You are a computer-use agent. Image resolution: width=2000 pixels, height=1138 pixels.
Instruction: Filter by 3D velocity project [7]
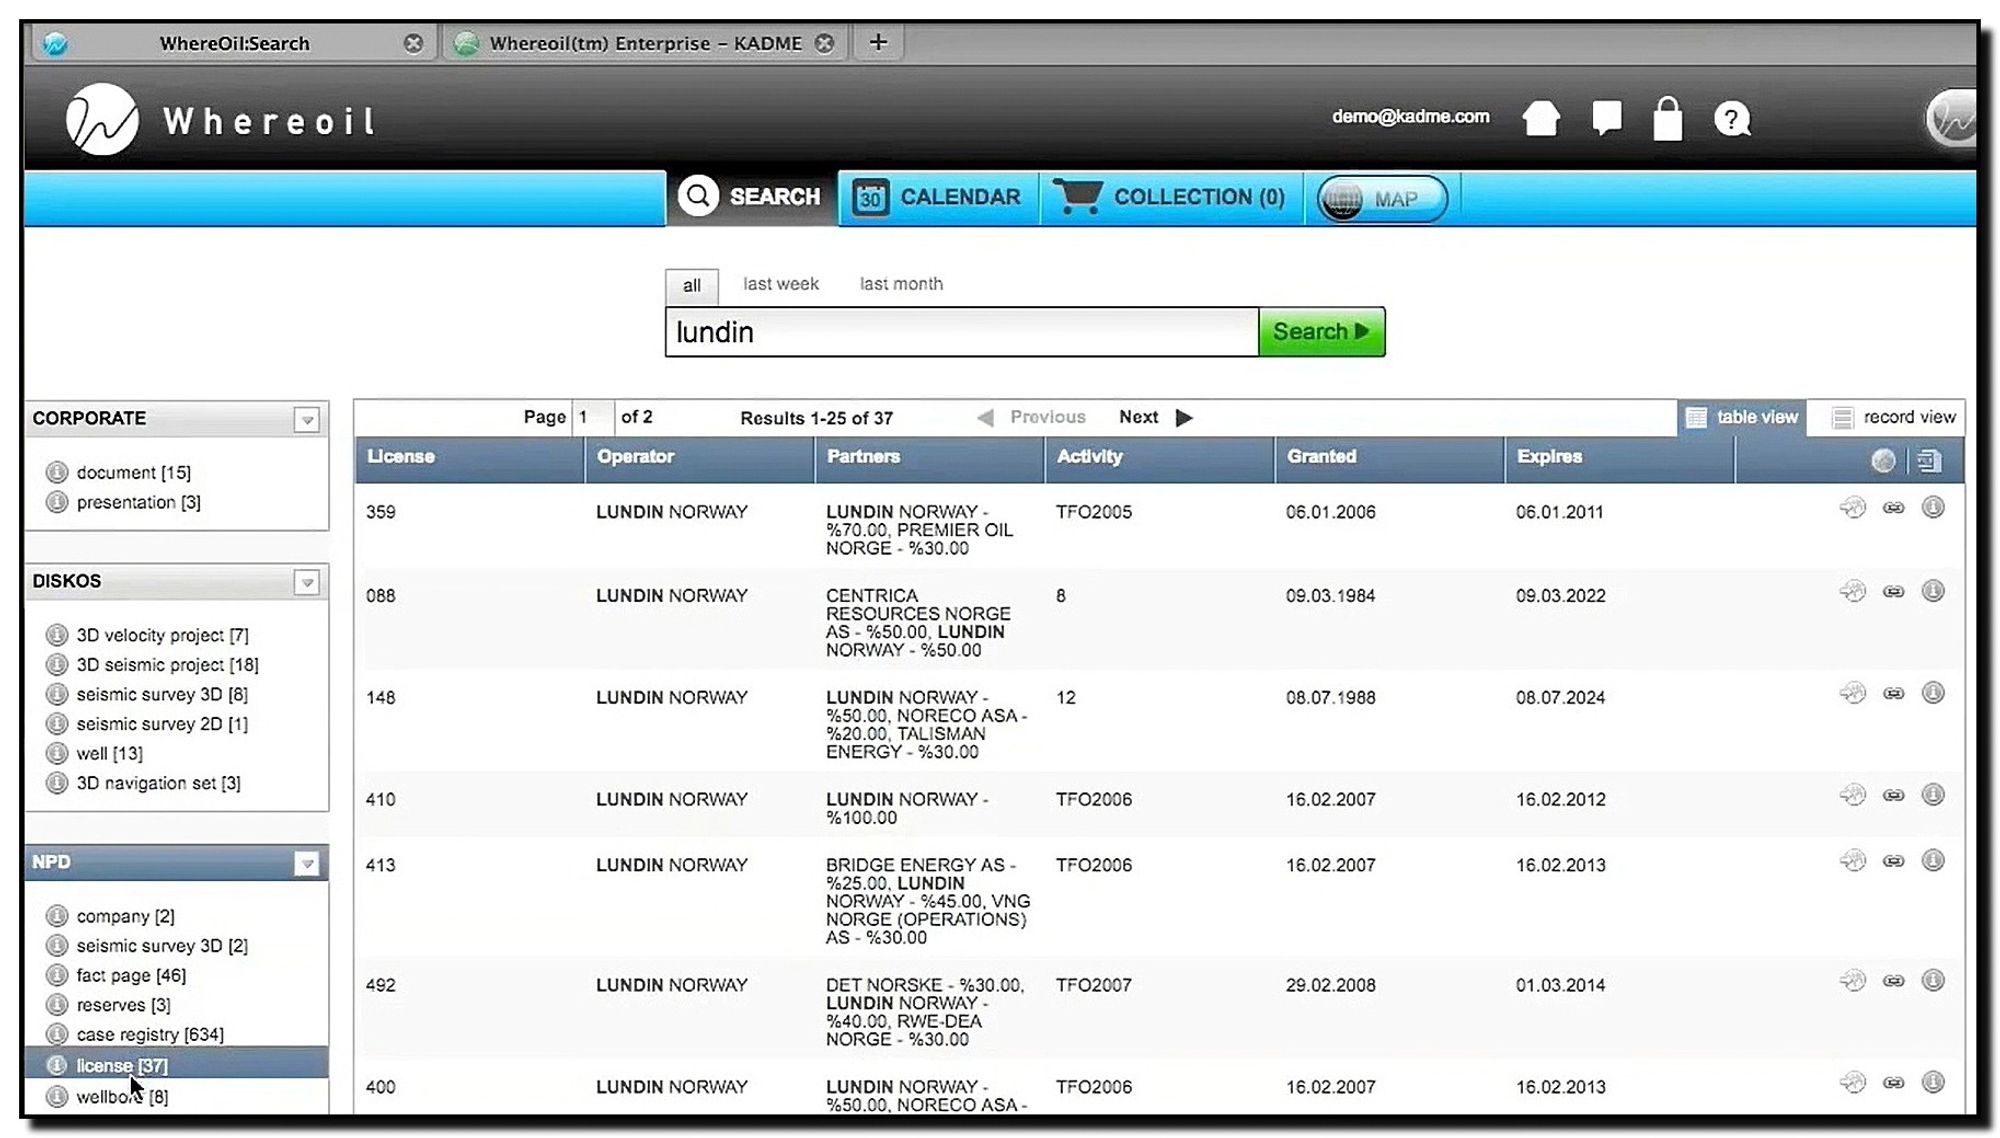click(162, 635)
